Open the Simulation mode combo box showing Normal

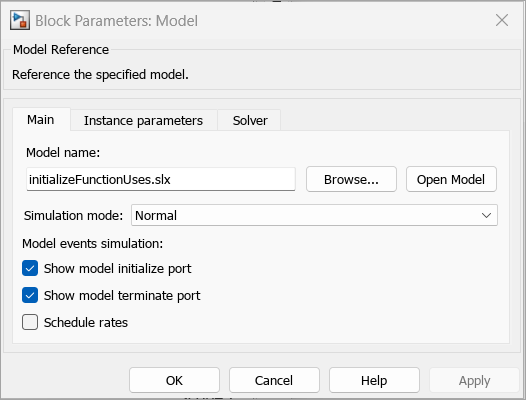314,215
